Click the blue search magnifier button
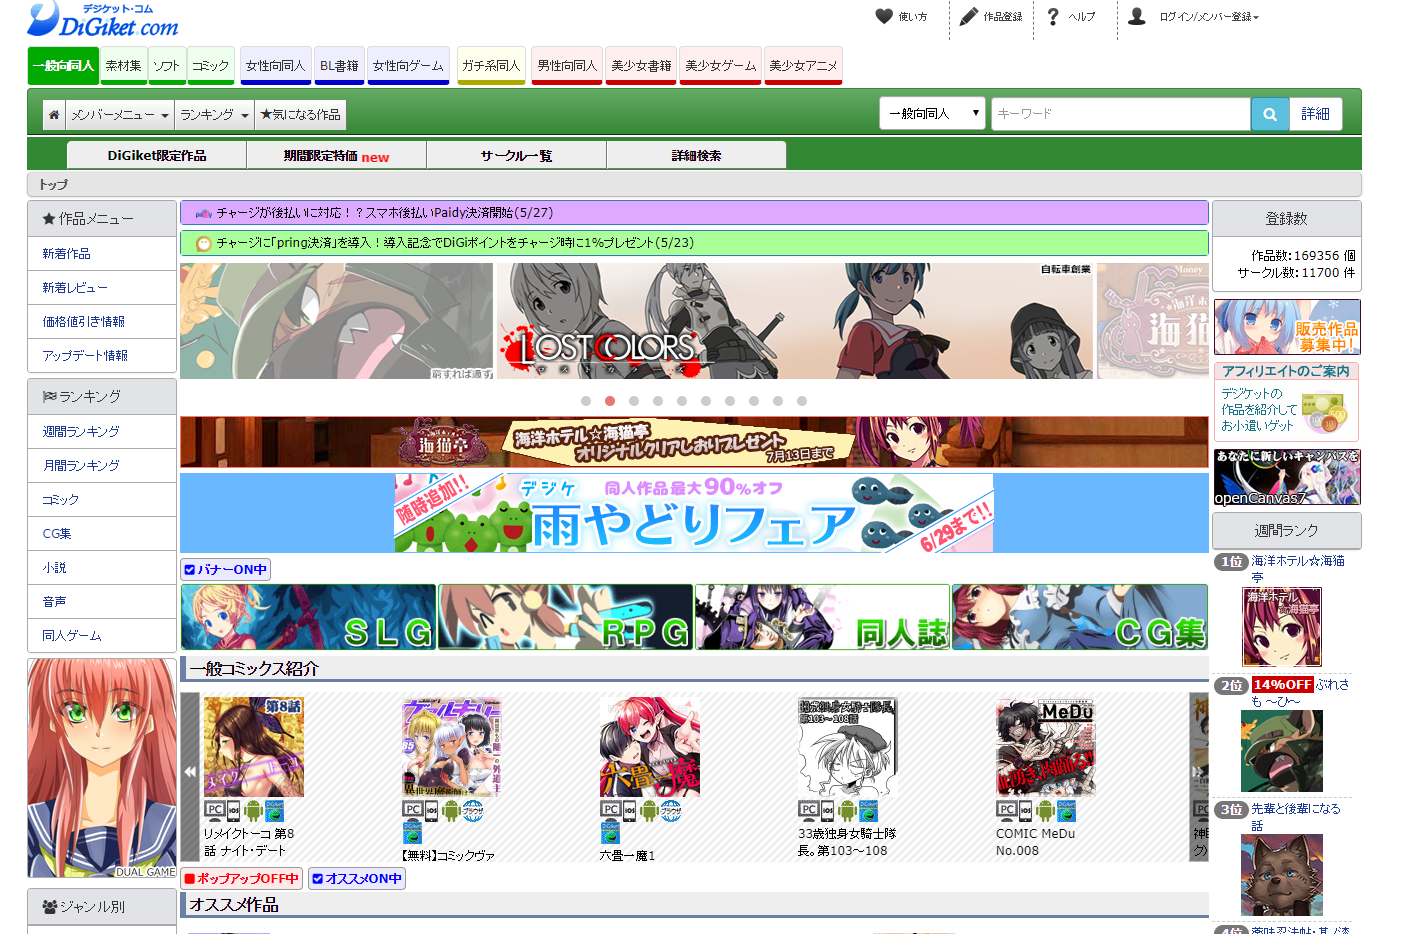1427x934 pixels. pos(1269,114)
